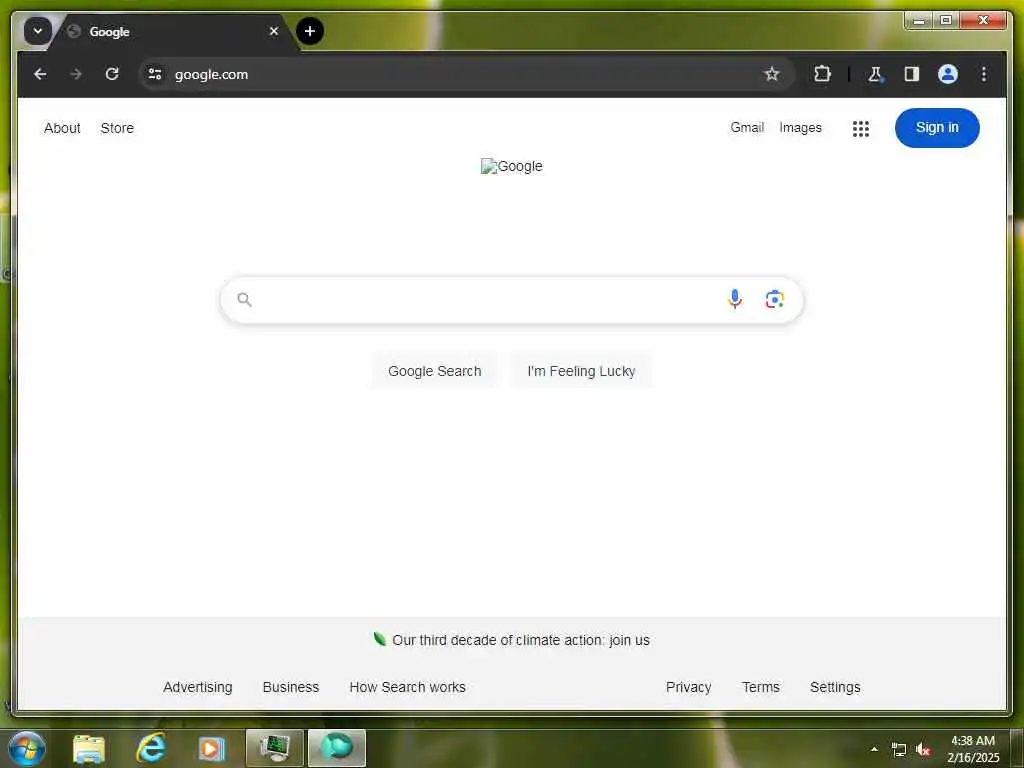Open a new tab with plus button

point(310,31)
